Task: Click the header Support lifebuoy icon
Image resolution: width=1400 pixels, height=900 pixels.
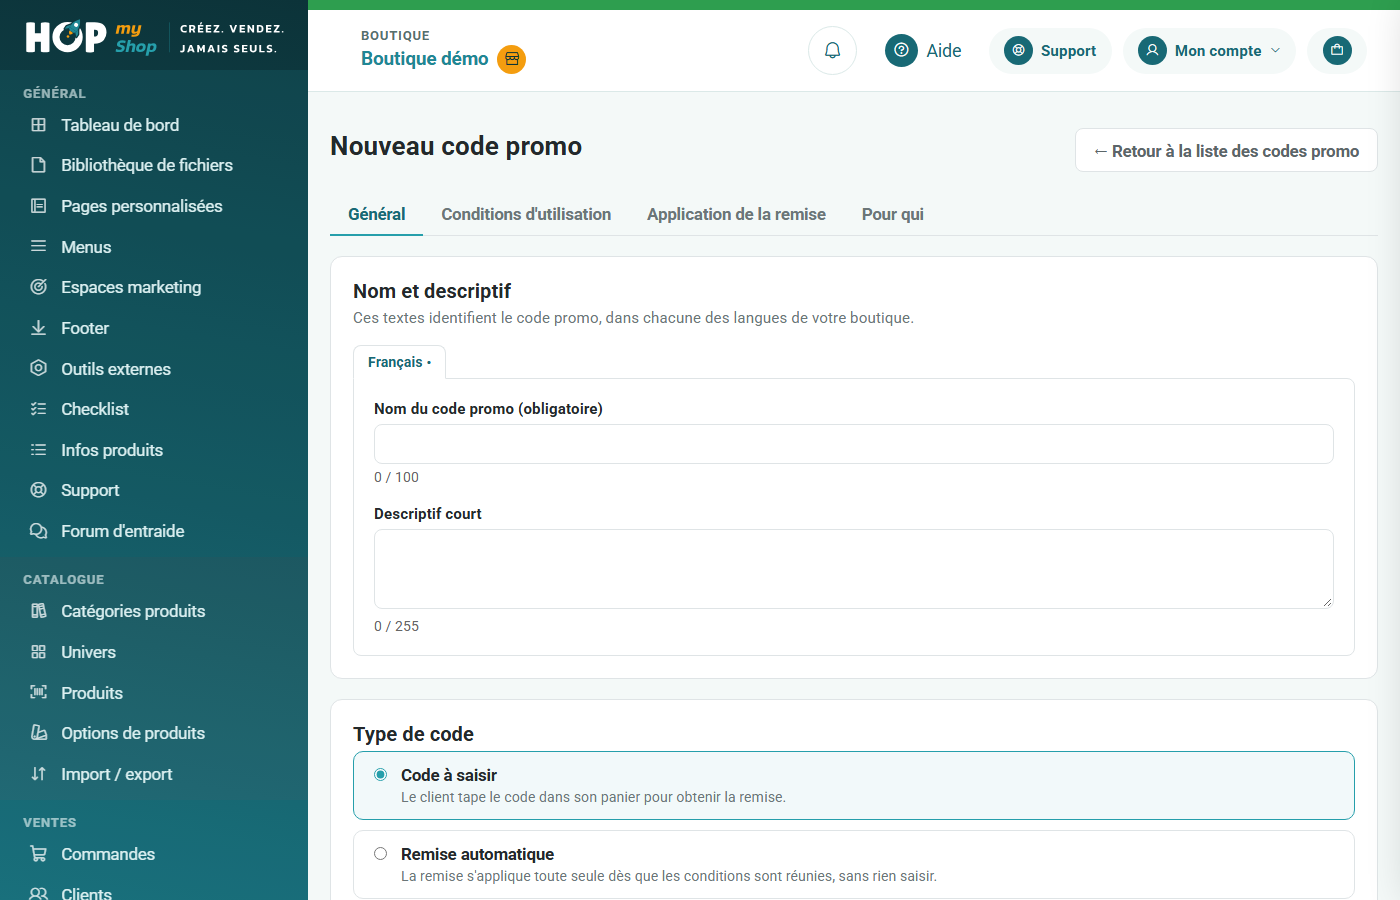Action: click(x=1018, y=50)
